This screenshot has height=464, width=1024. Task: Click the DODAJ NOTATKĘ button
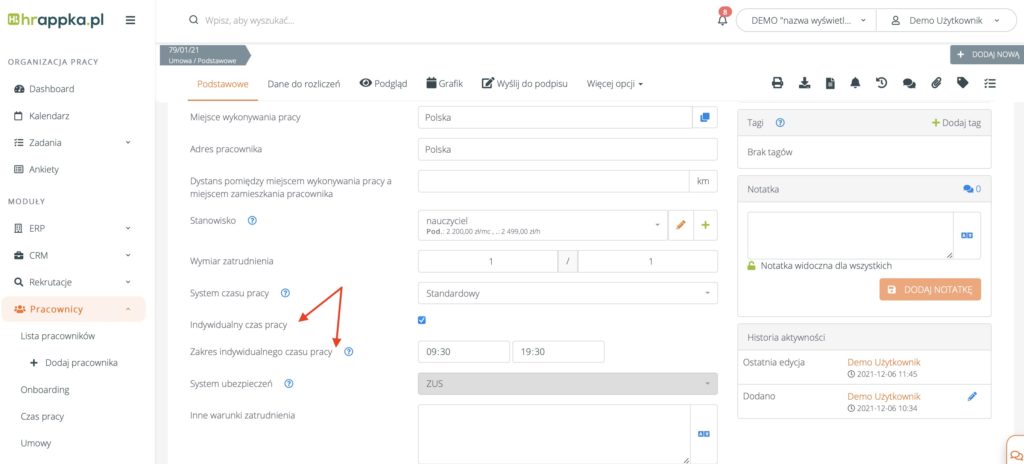click(930, 289)
